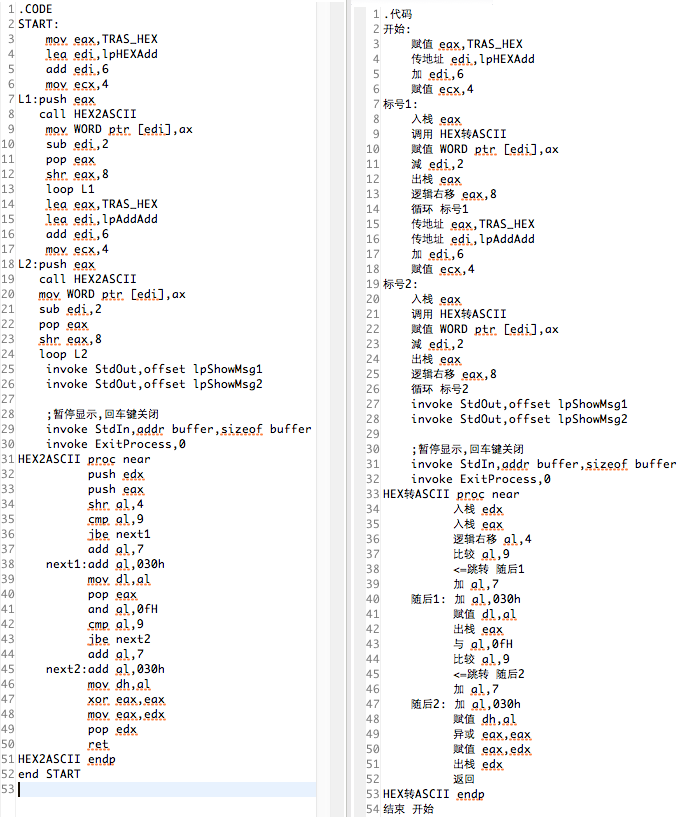This screenshot has height=817, width=684.
Task: Click the 'HEX2ASCII proc near' declaration
Action: [x=84, y=459]
